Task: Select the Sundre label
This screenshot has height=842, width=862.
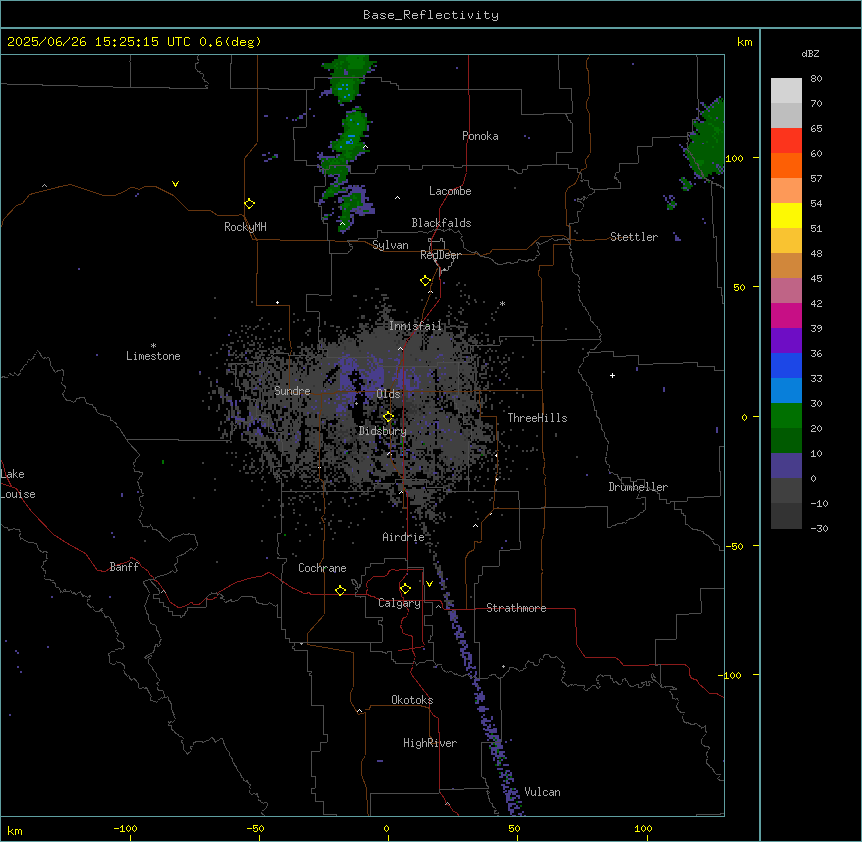Action: coord(292,391)
